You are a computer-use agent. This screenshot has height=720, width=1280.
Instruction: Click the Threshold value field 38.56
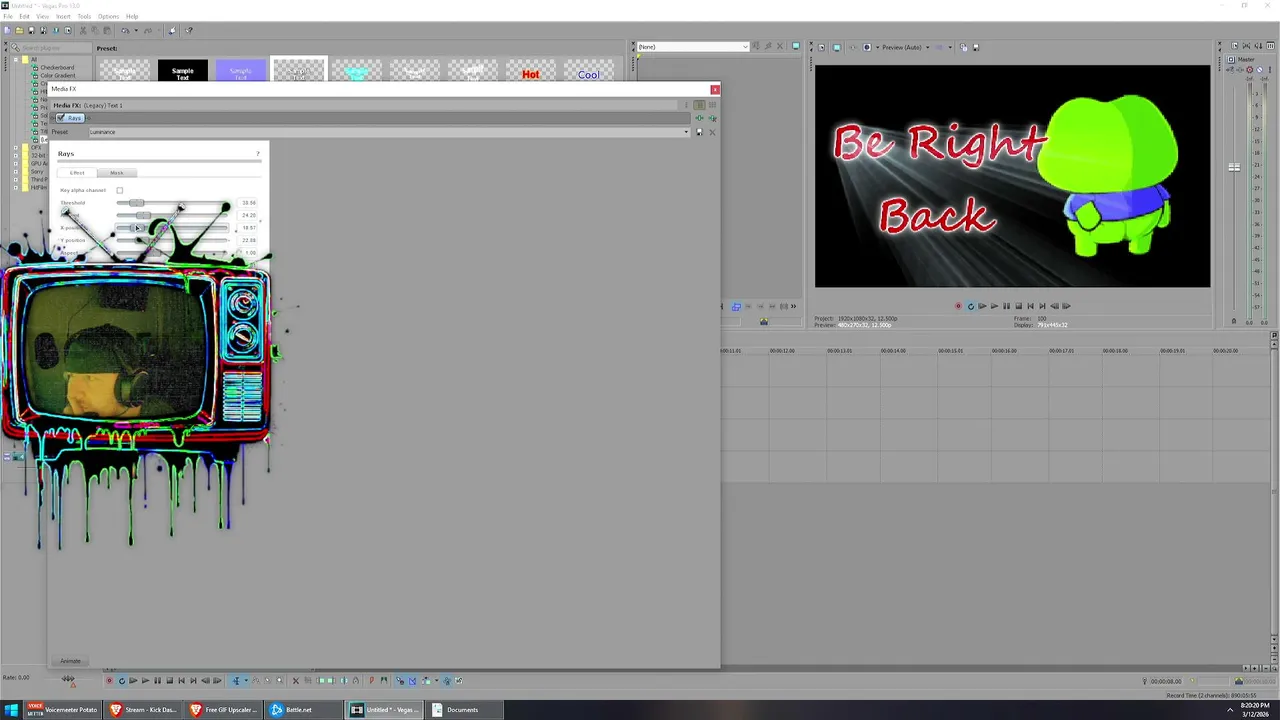tap(248, 203)
